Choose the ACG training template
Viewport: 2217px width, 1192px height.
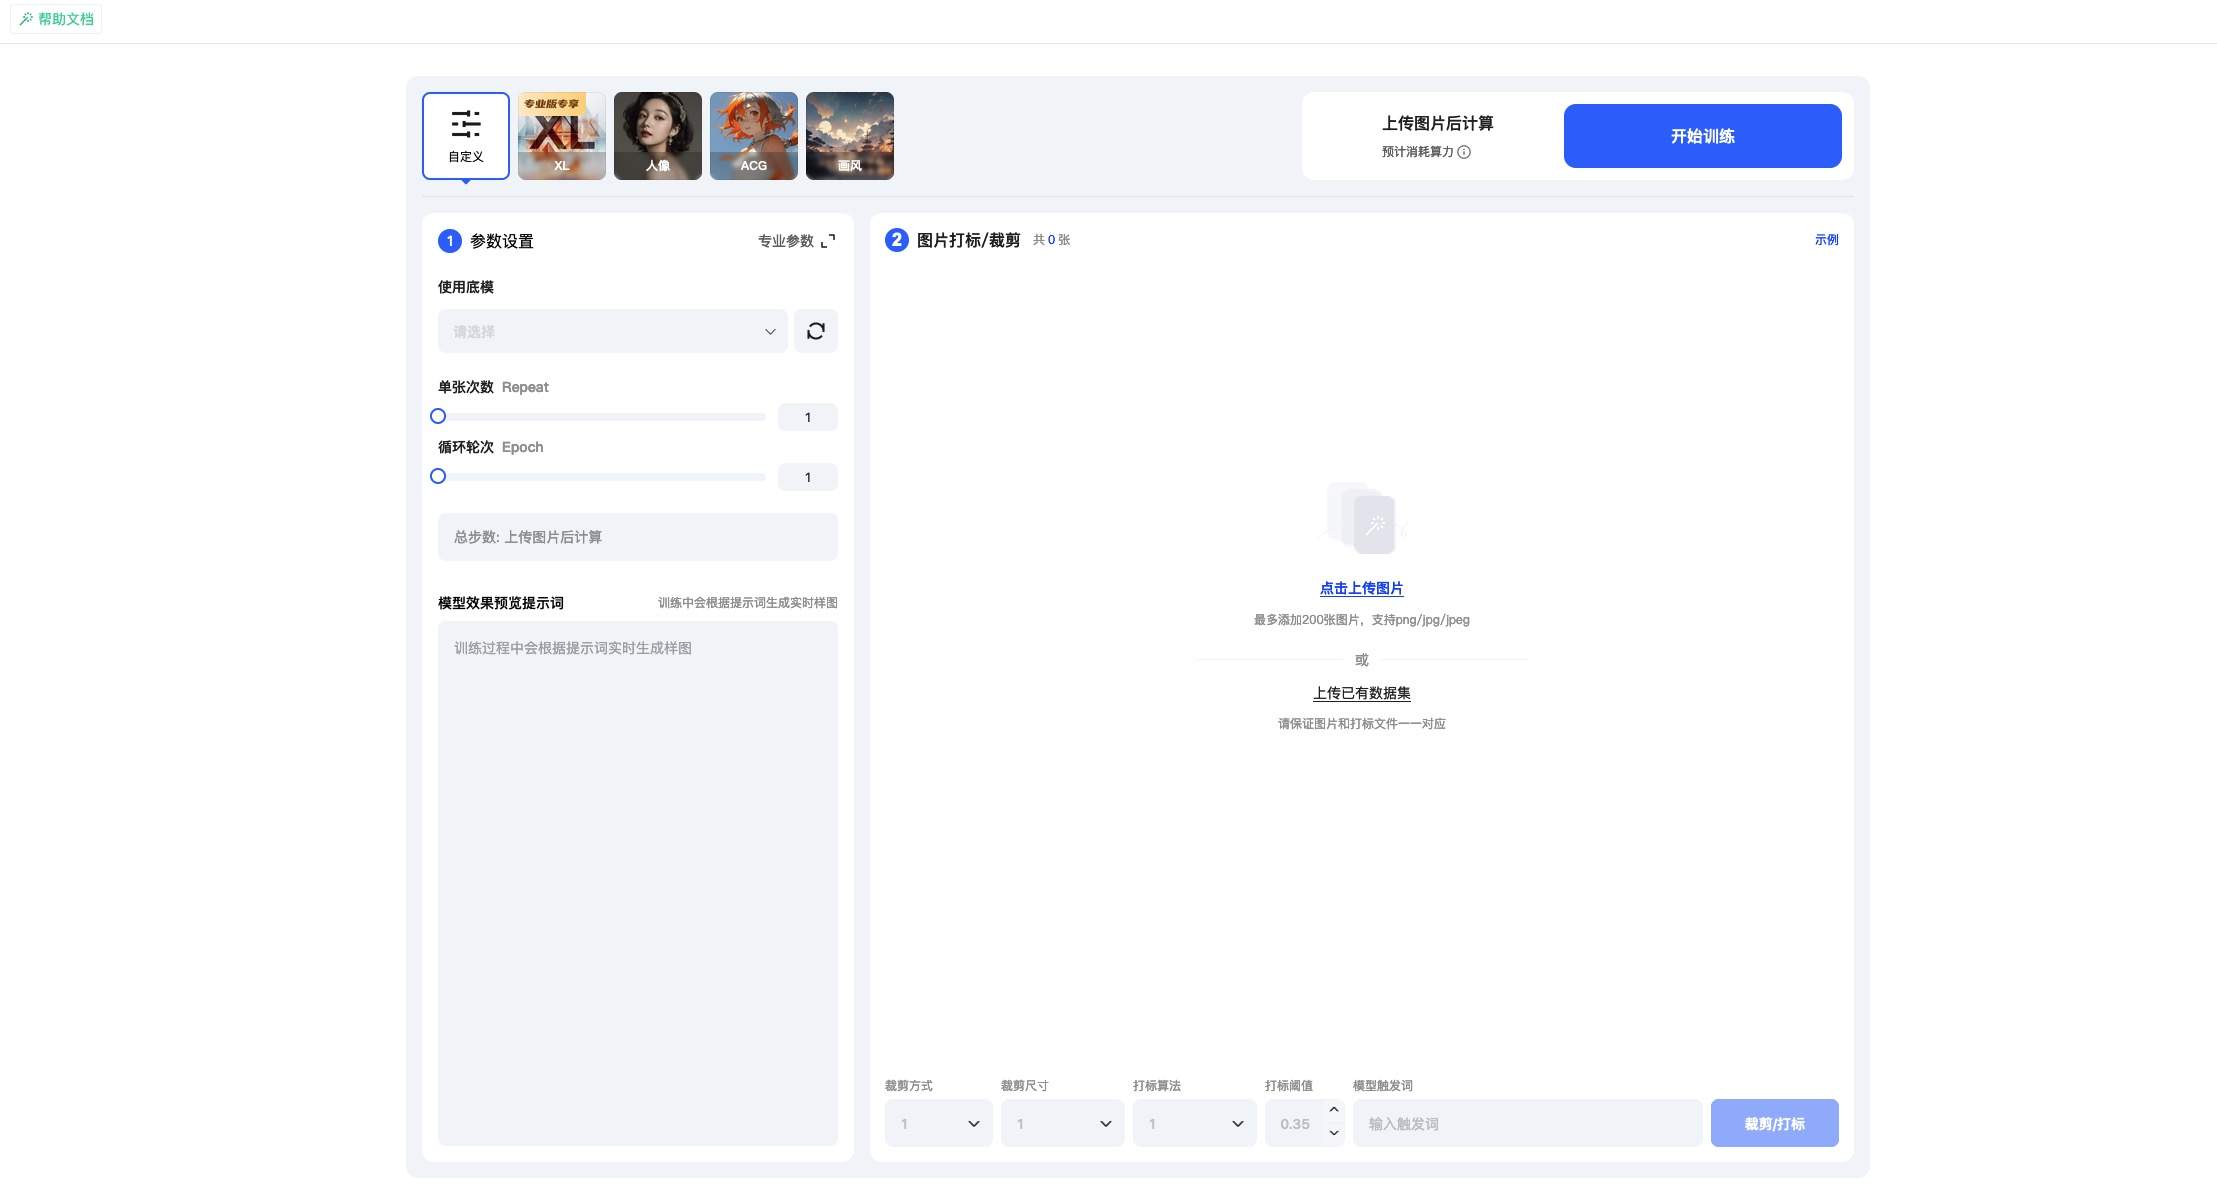[752, 135]
